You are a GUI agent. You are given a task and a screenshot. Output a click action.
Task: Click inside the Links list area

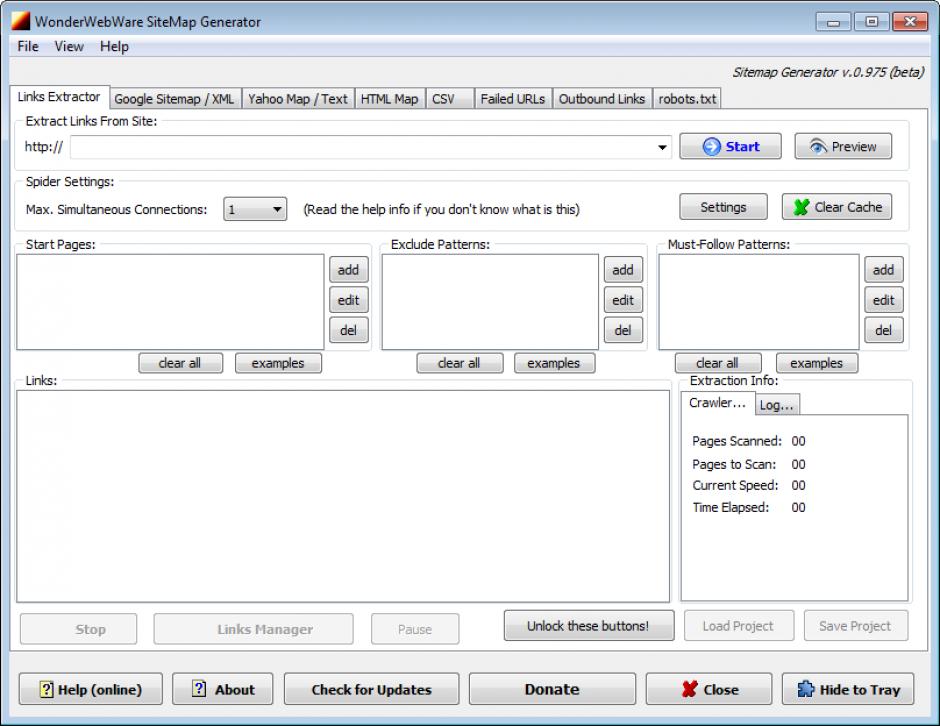343,496
